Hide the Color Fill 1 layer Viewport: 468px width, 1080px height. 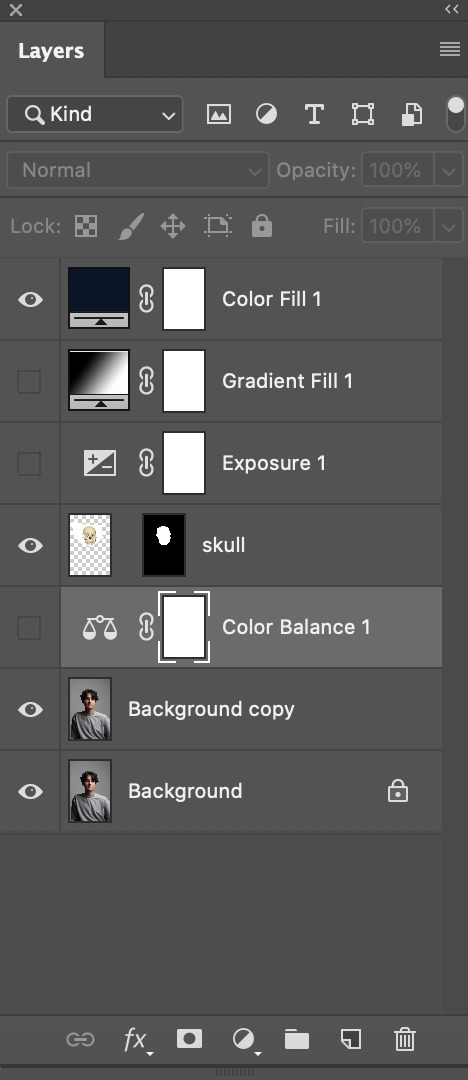point(30,299)
